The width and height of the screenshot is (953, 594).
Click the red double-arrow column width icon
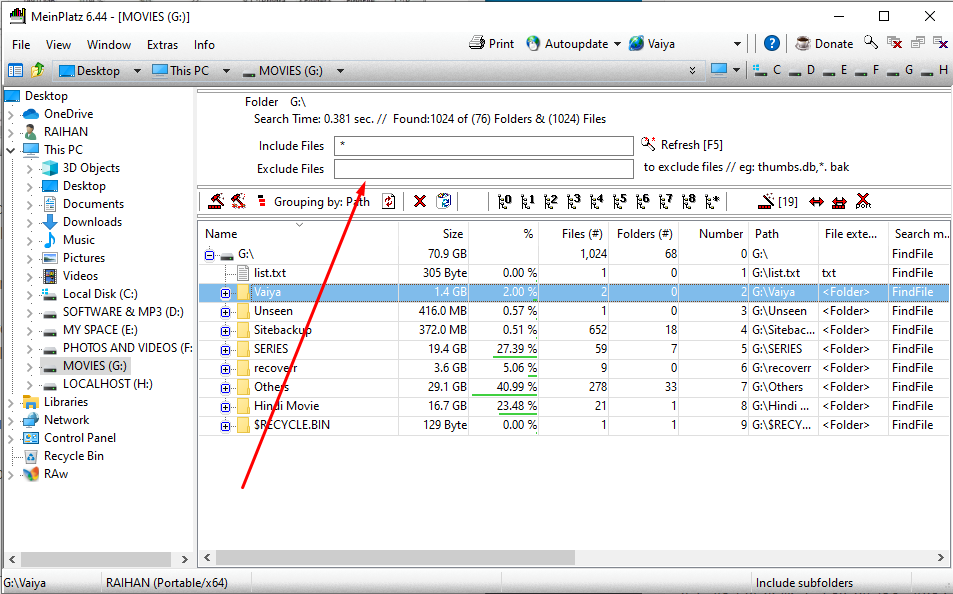[816, 202]
